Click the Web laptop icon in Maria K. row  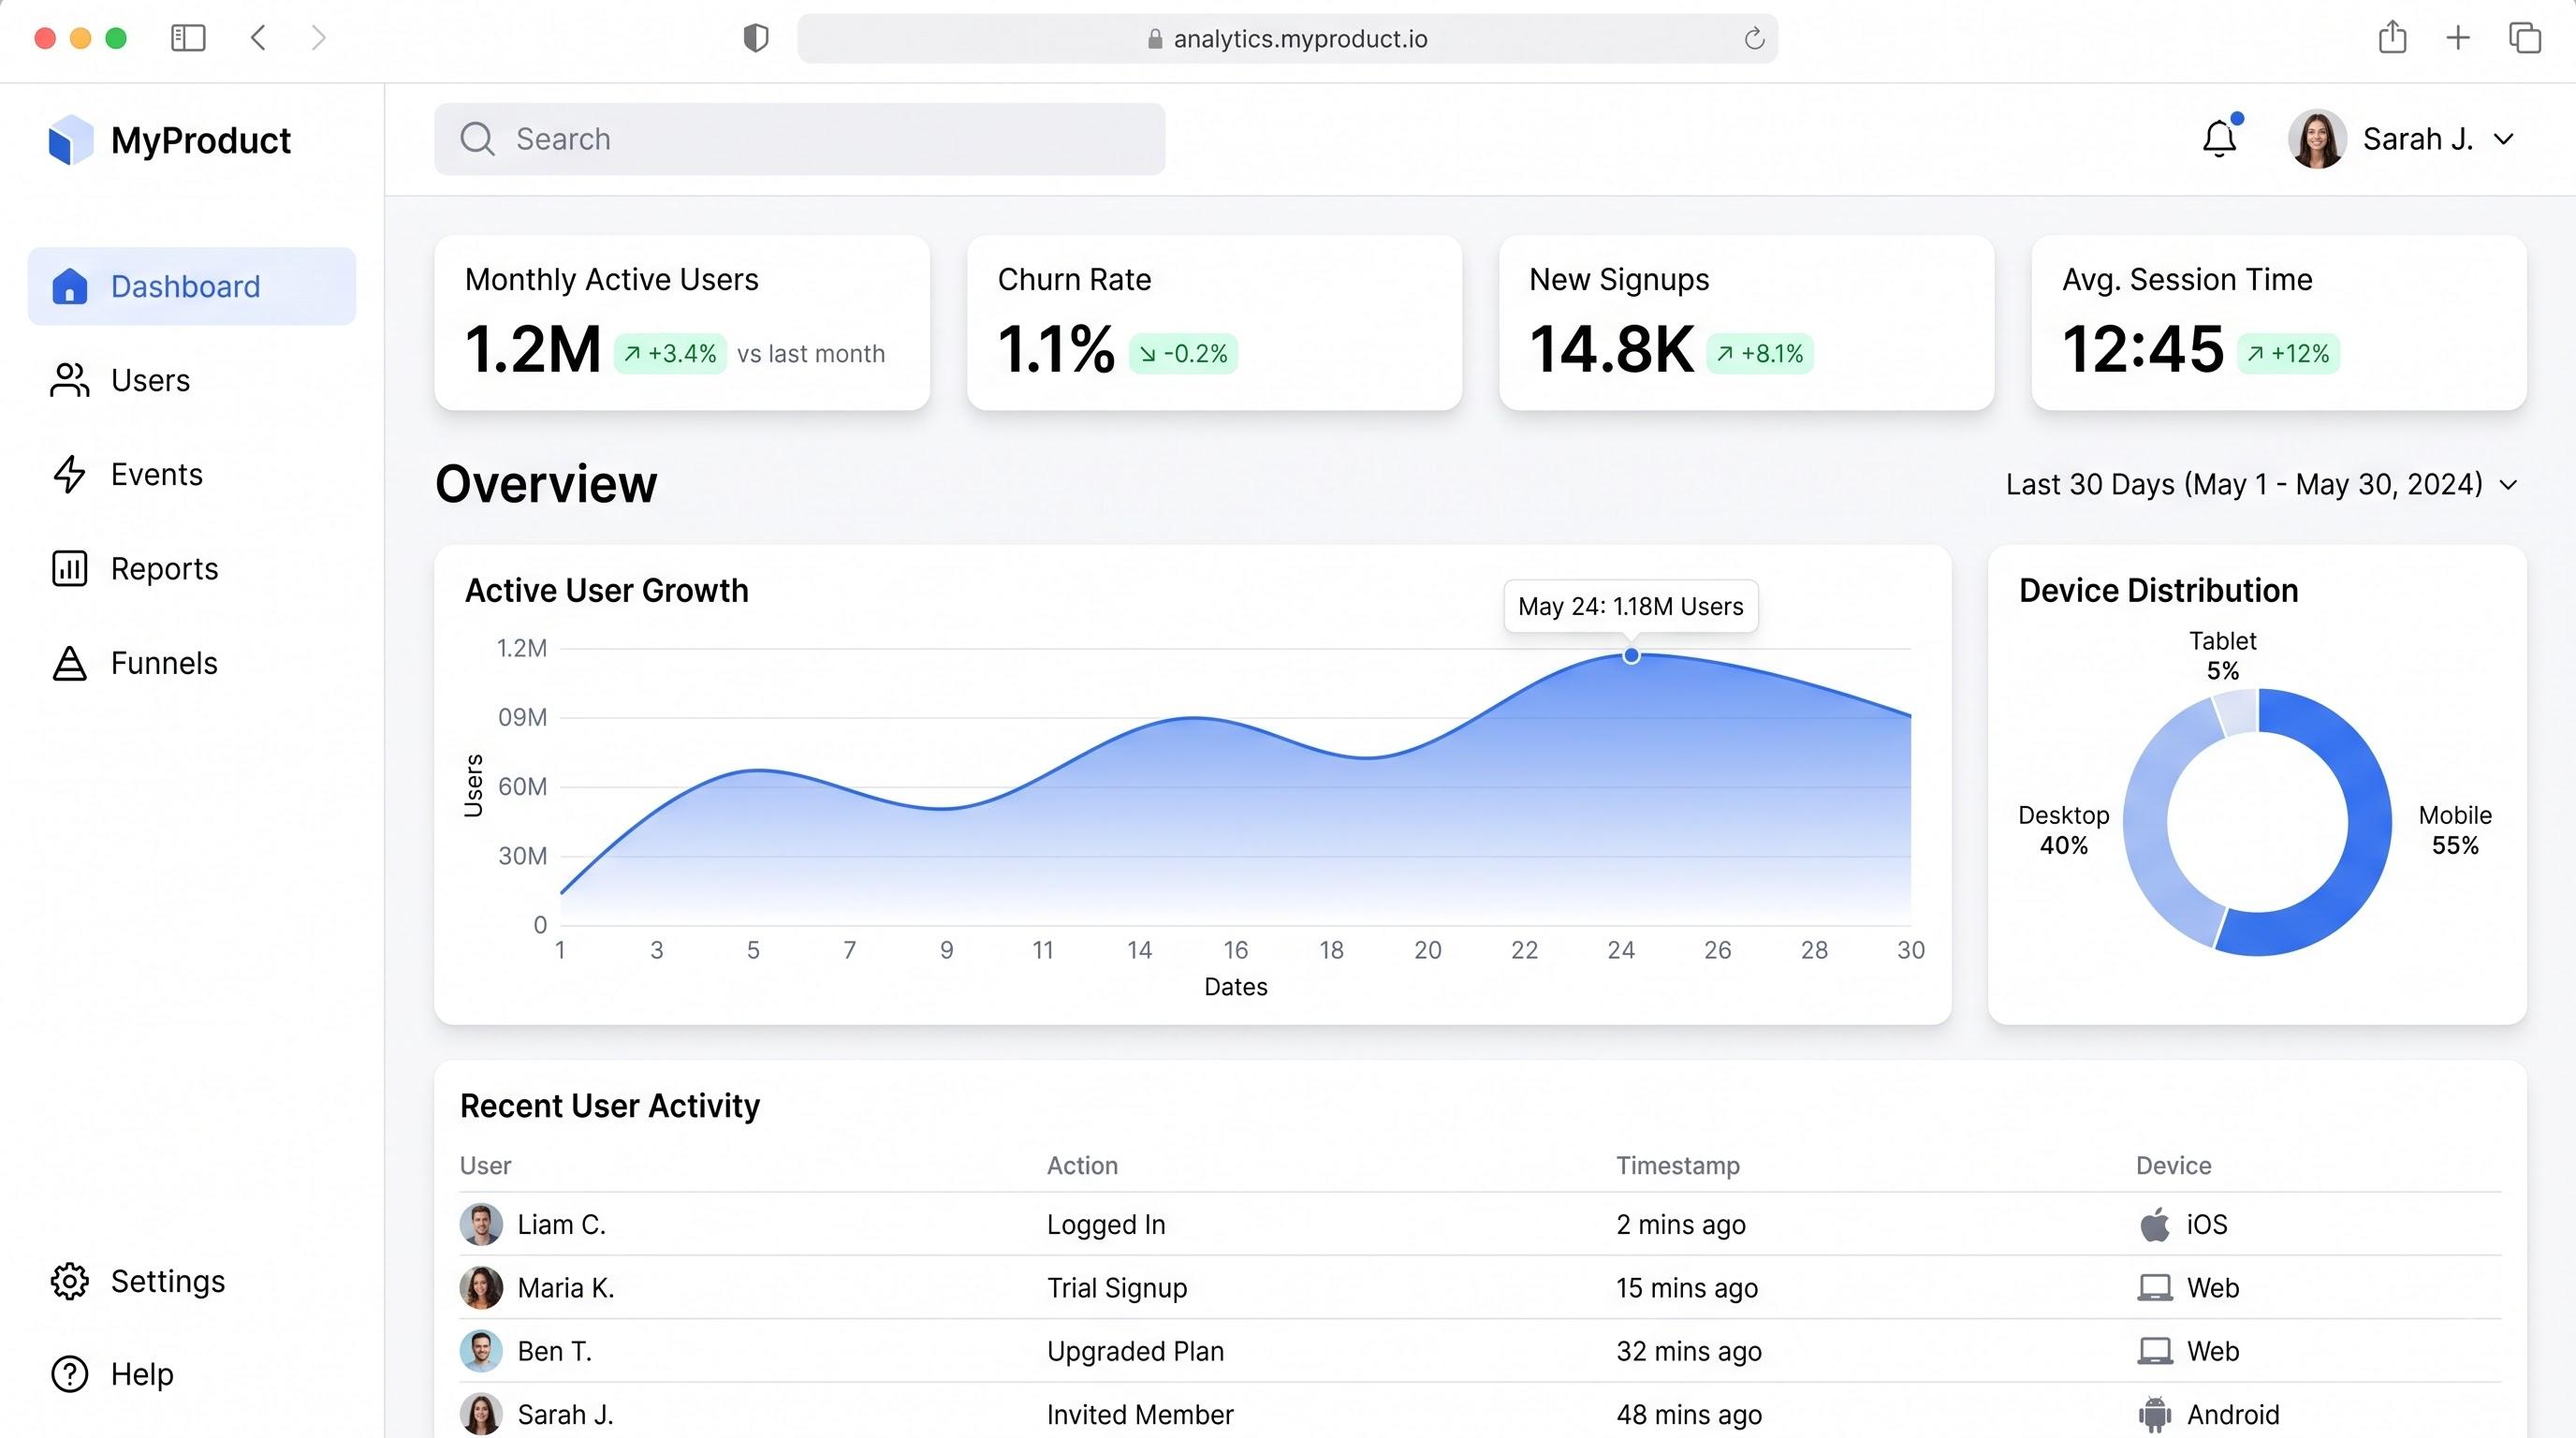click(x=2155, y=1288)
